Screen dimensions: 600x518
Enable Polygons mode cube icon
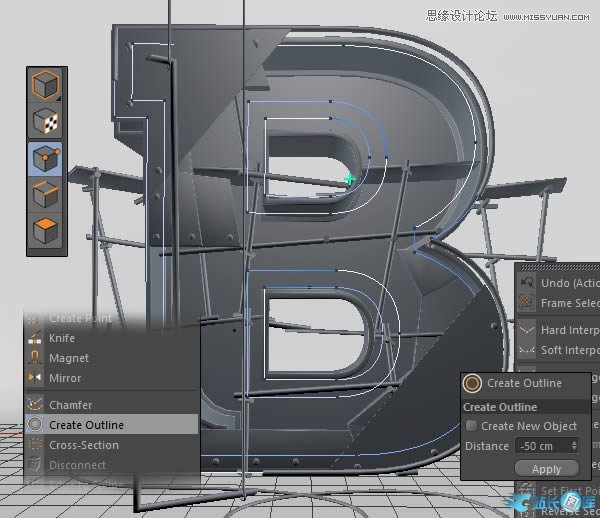43,230
